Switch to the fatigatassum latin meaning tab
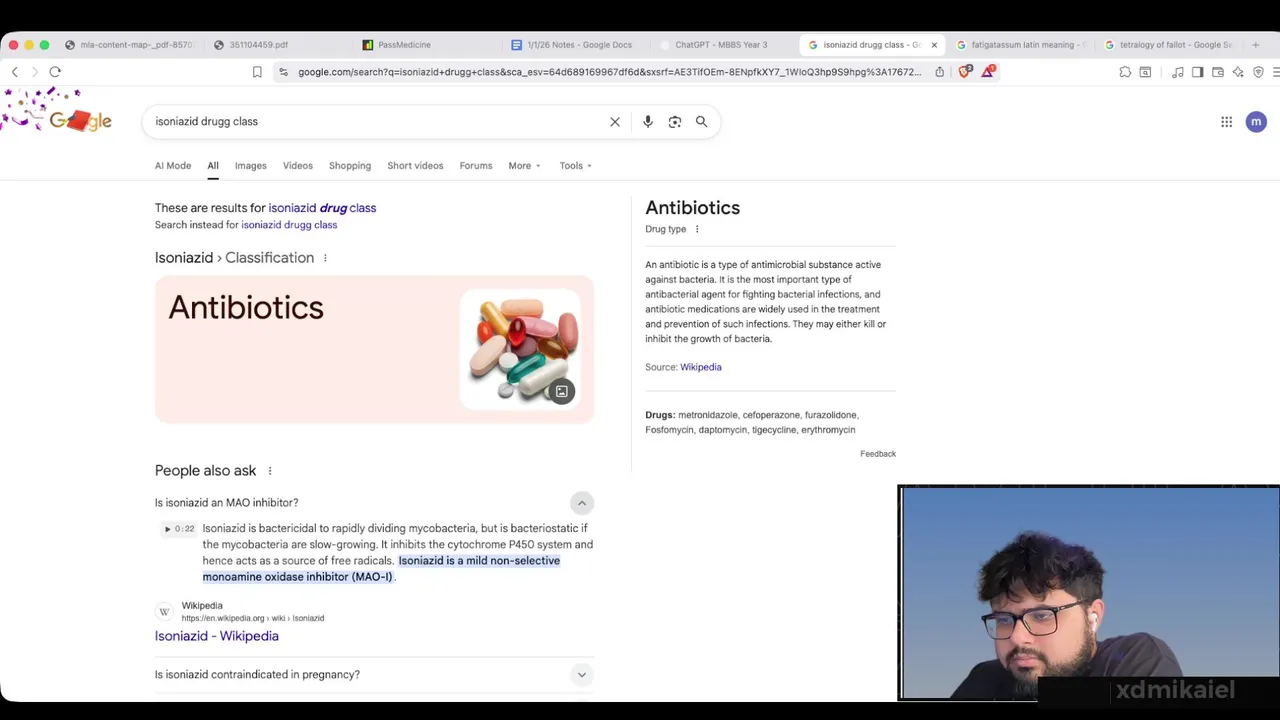This screenshot has height=720, width=1280. [x=1022, y=45]
